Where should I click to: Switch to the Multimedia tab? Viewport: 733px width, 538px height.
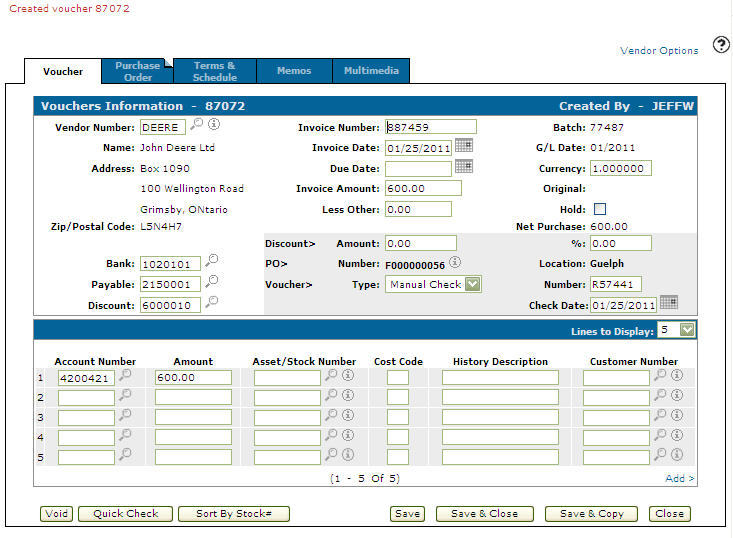[x=371, y=71]
